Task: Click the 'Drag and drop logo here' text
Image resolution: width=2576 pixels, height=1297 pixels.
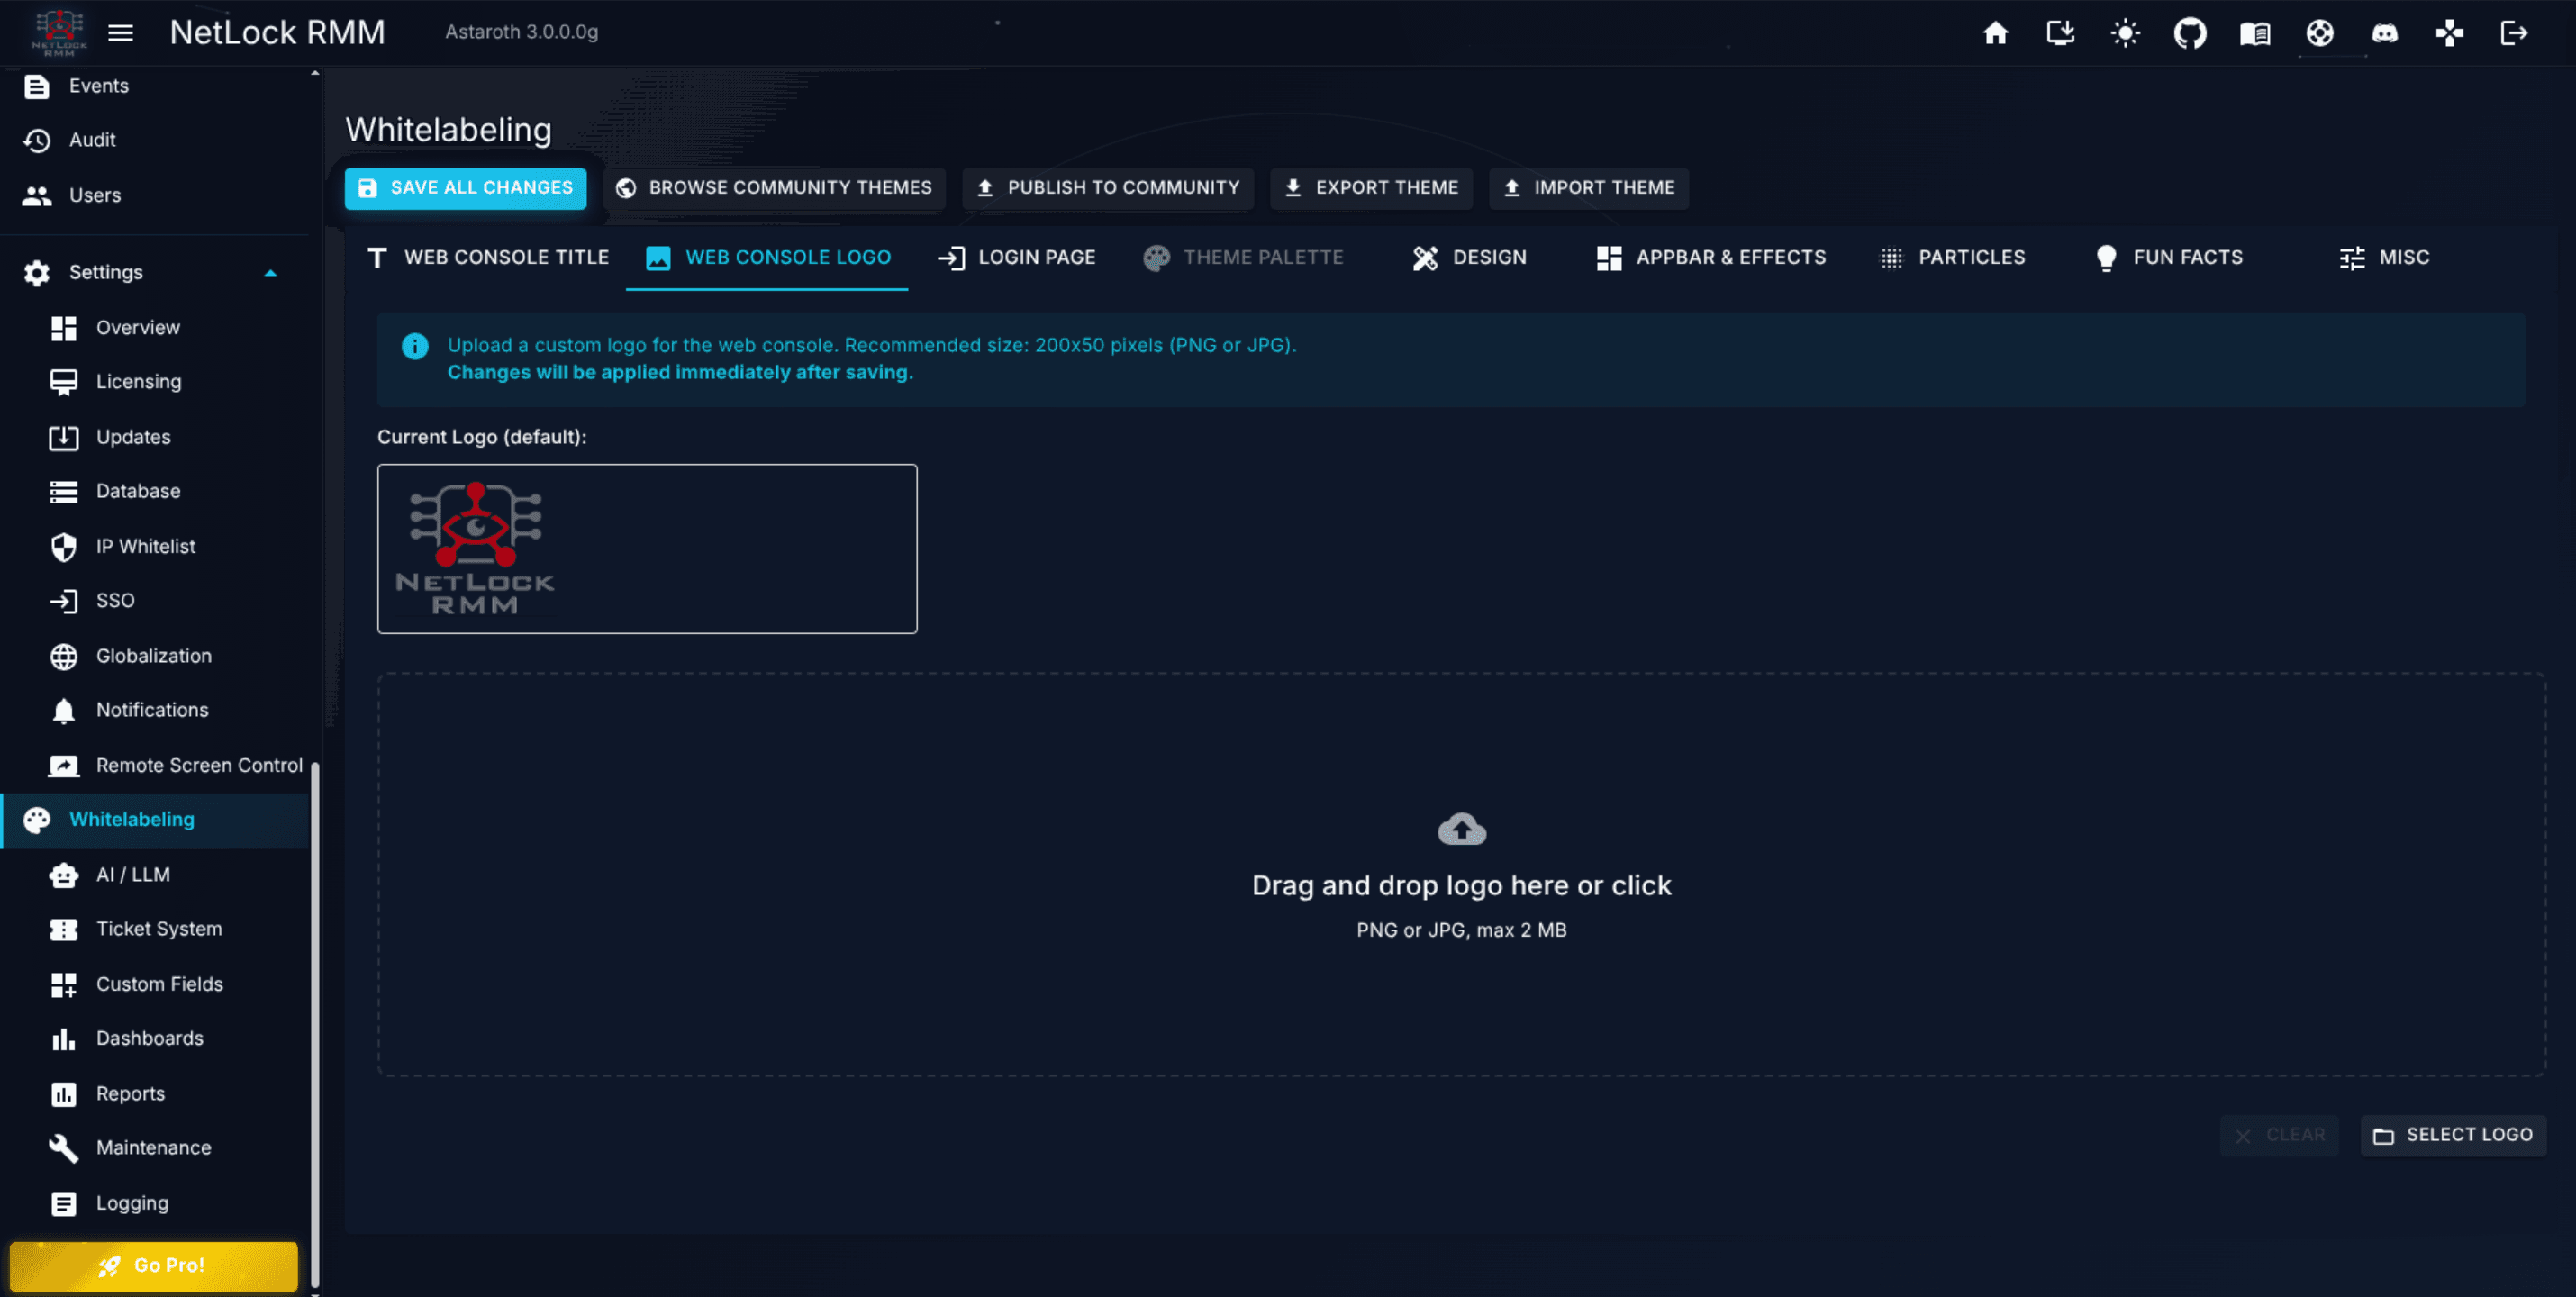Action: click(x=1461, y=886)
